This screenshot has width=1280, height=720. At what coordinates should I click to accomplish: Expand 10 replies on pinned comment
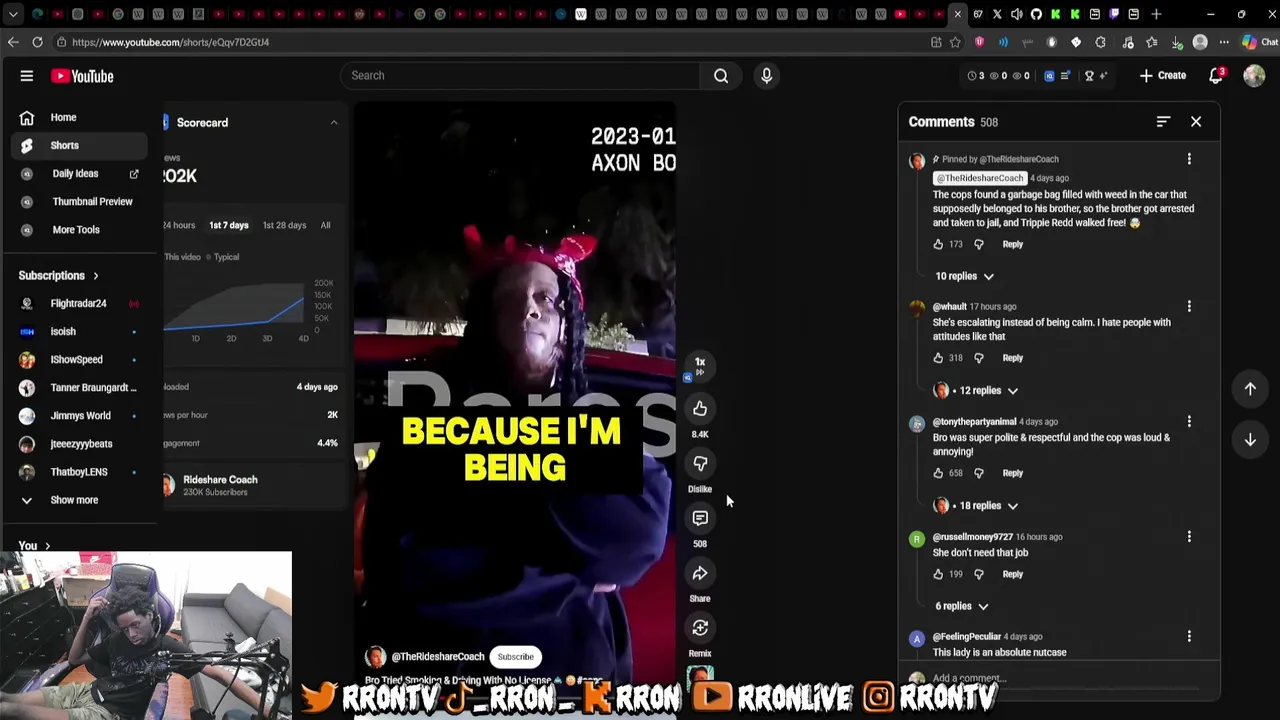[964, 276]
